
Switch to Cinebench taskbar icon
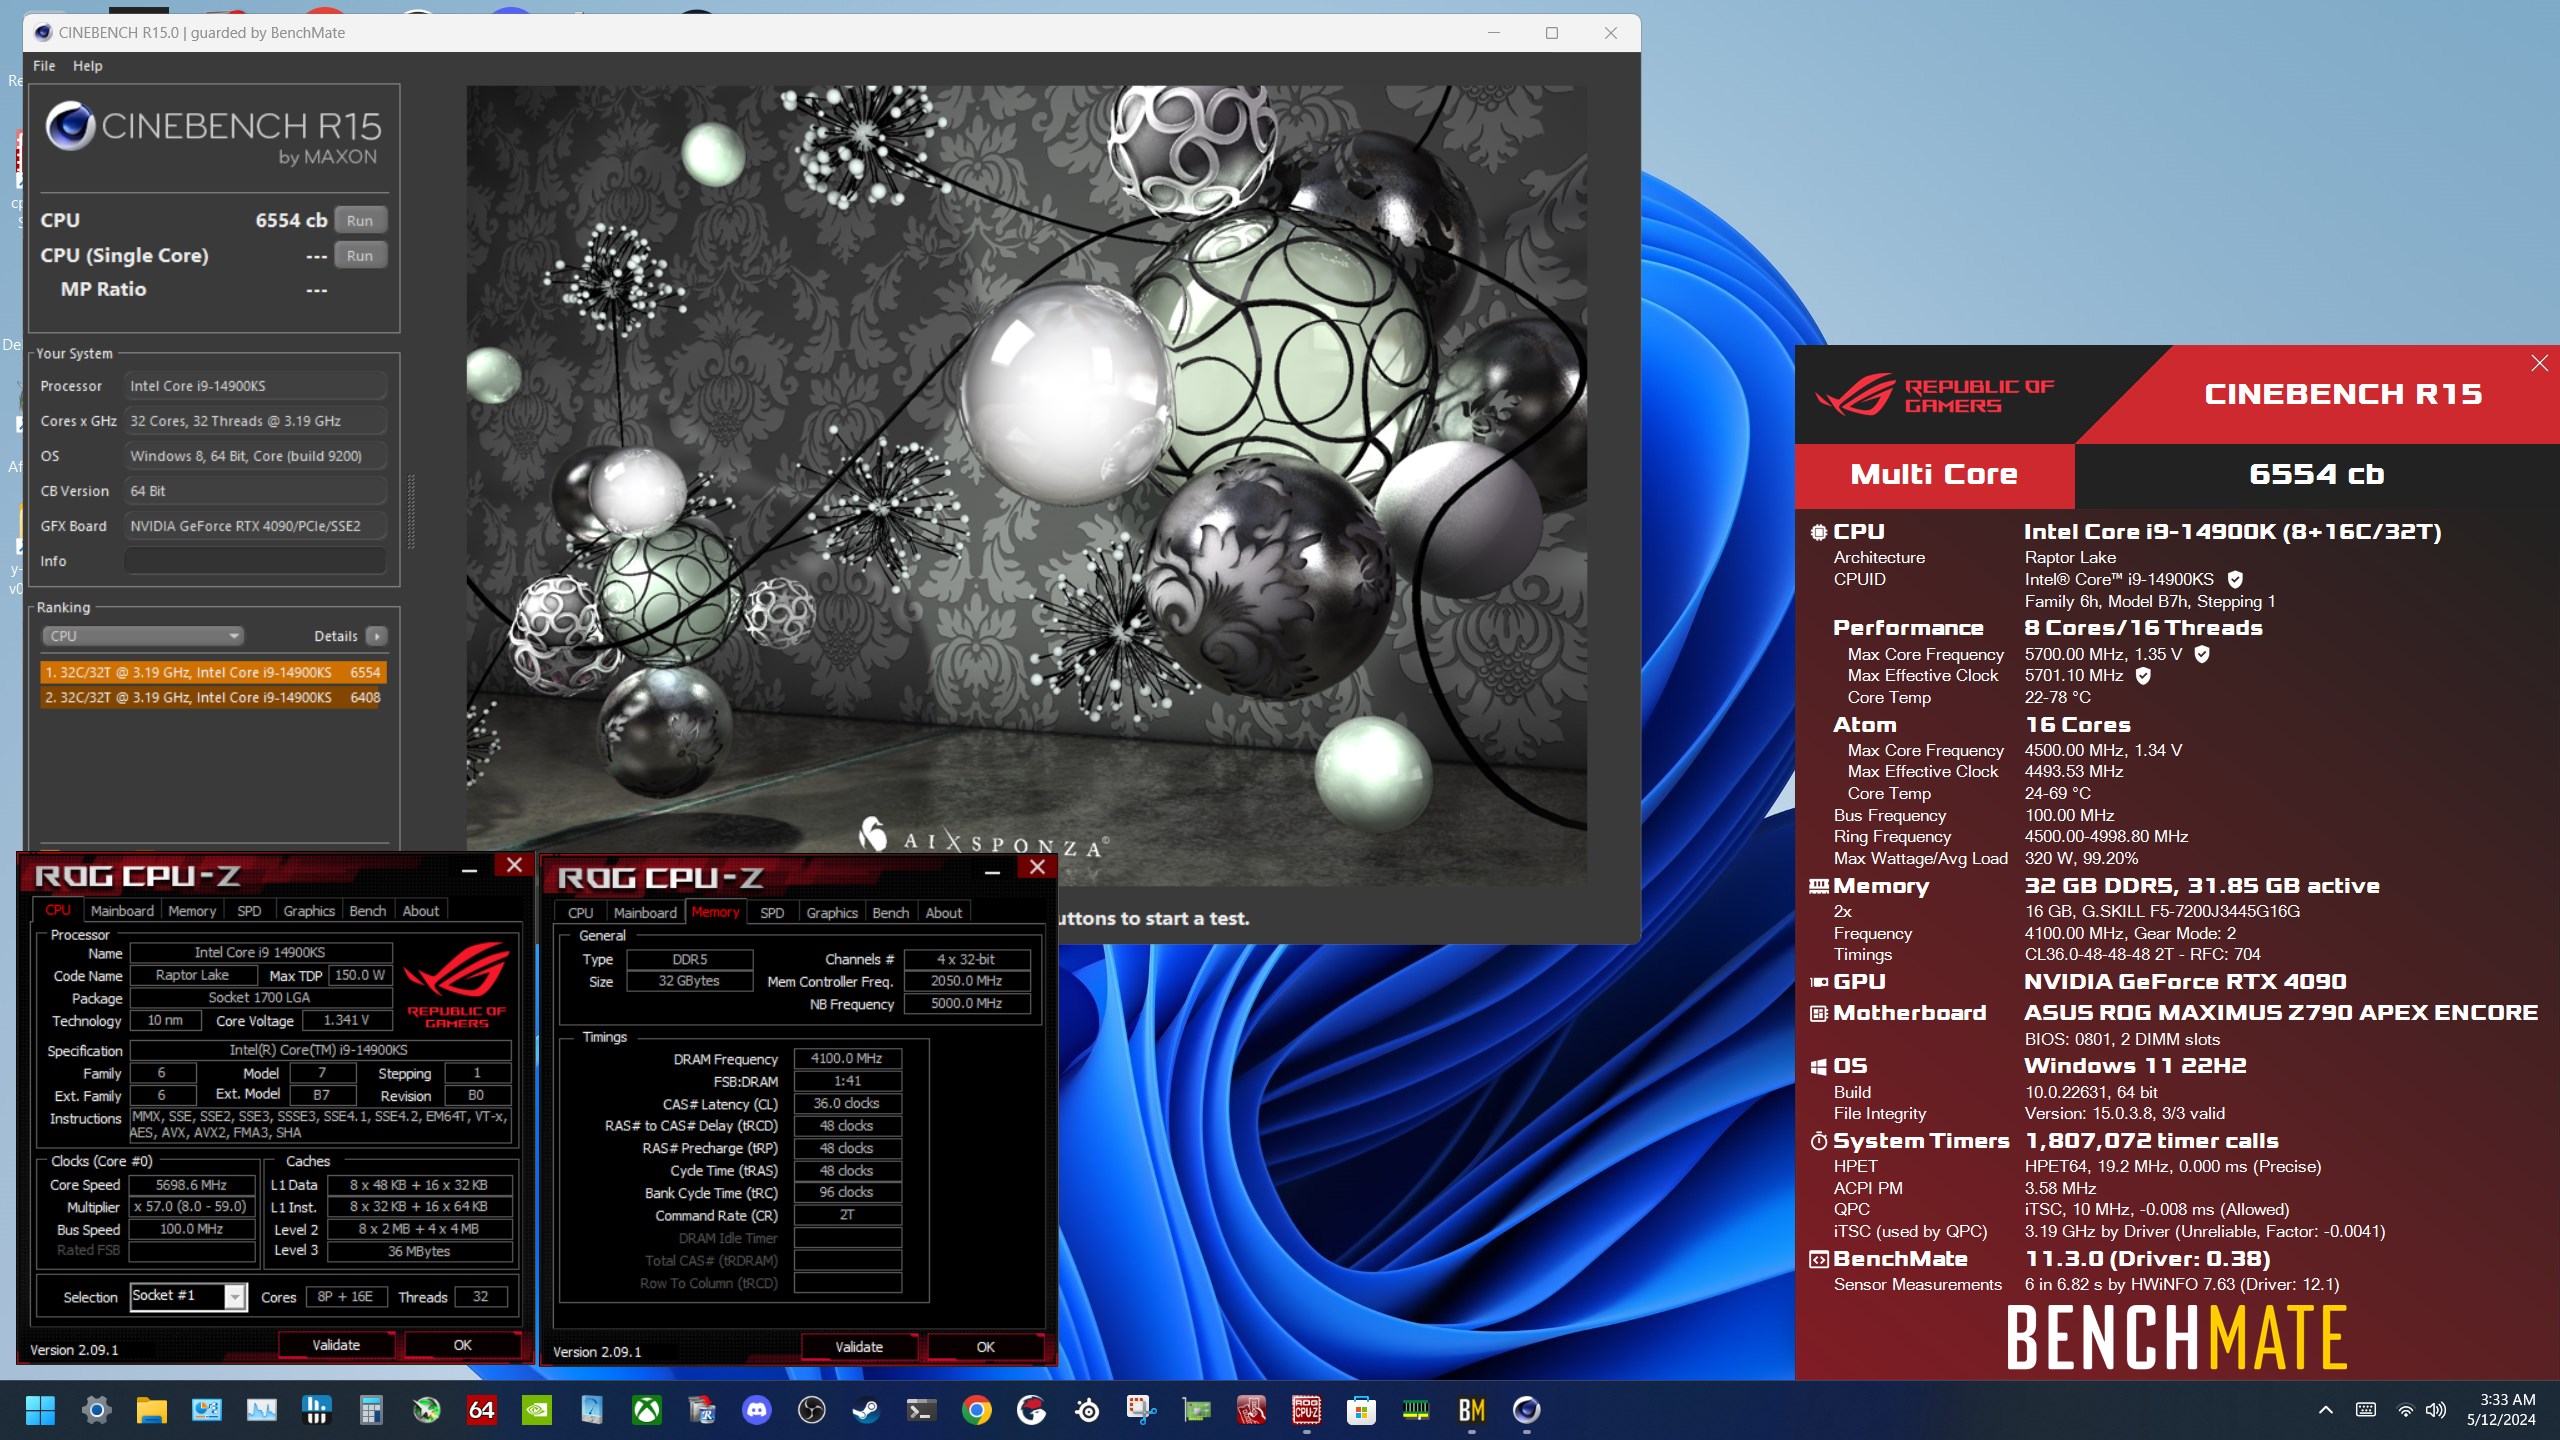tap(1526, 1410)
